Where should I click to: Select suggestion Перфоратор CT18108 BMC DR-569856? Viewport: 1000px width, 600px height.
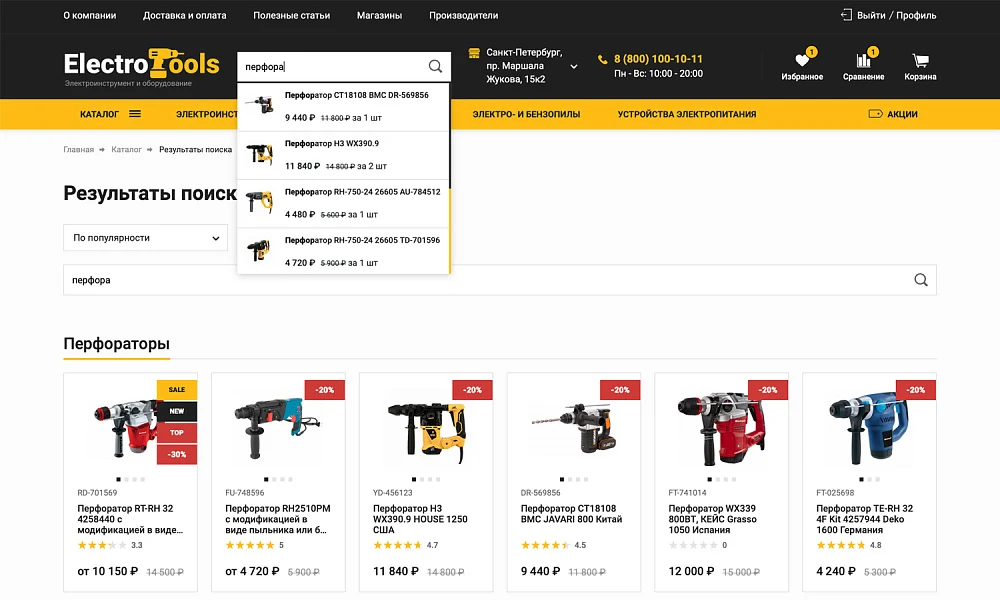click(343, 106)
